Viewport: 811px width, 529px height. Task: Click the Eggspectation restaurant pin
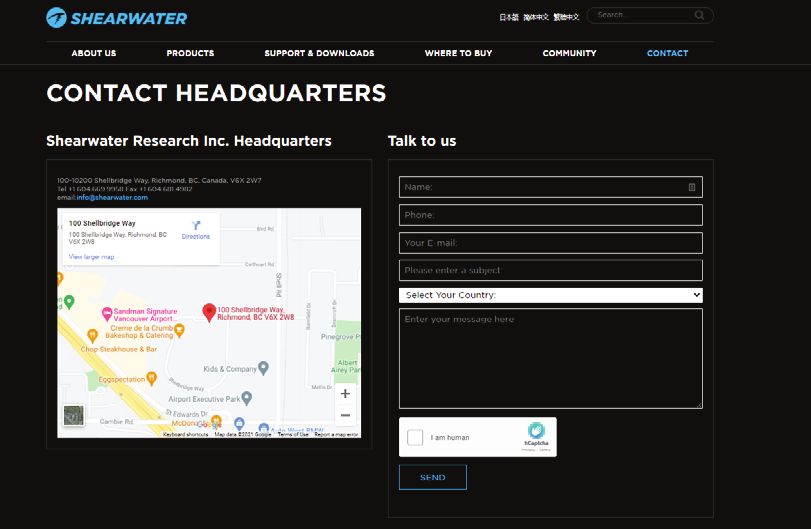coord(151,379)
